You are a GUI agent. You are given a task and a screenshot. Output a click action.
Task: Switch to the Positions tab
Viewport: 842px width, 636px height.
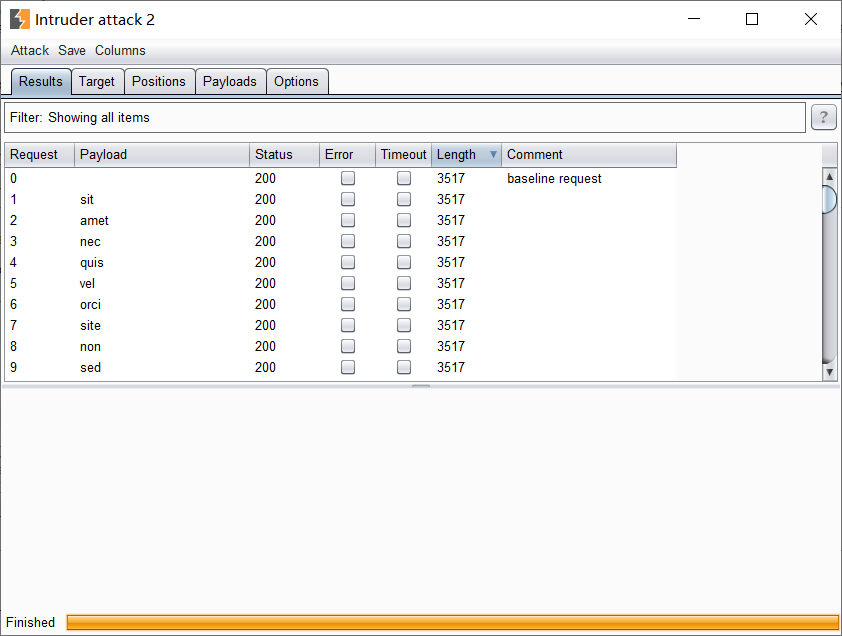159,82
